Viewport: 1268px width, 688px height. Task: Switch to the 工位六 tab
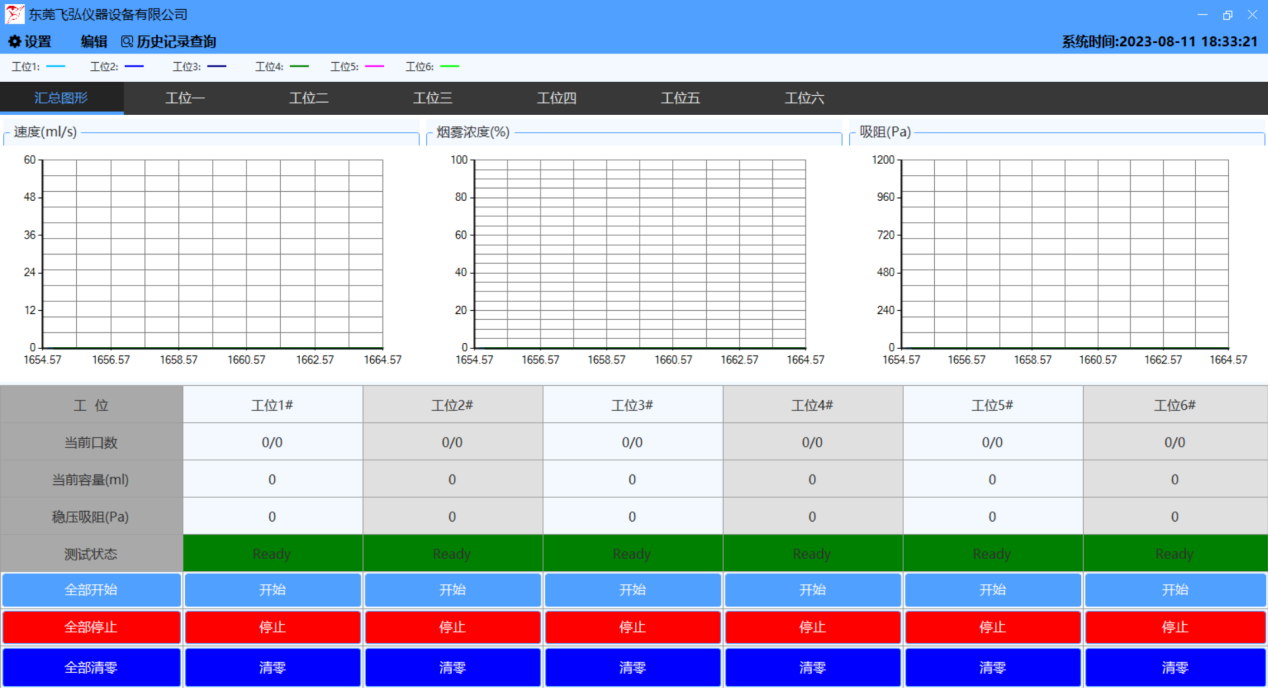(805, 98)
